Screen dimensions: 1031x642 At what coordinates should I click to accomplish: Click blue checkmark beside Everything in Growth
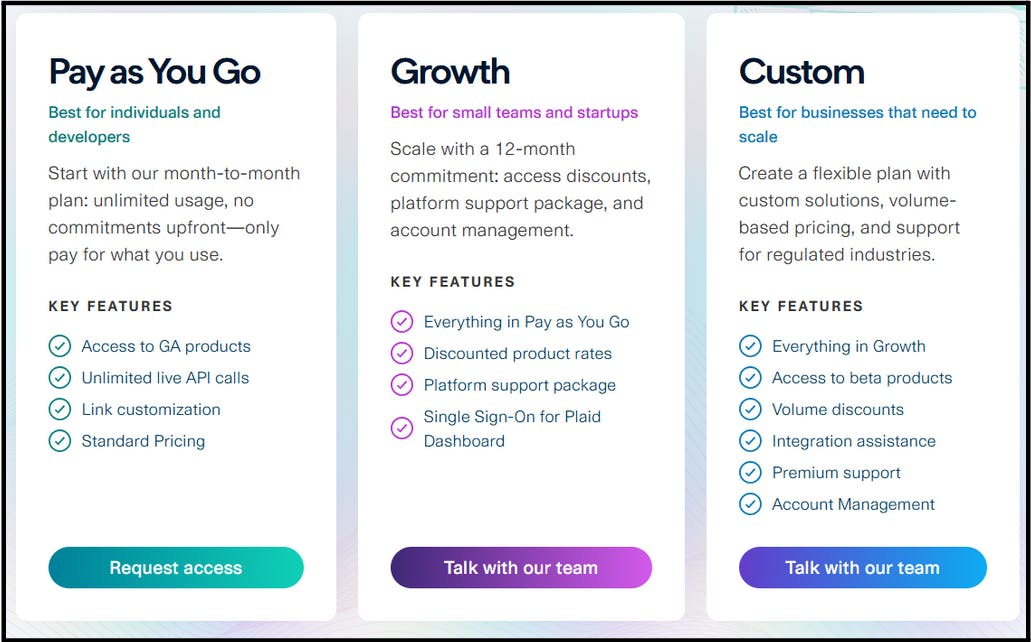coord(750,346)
